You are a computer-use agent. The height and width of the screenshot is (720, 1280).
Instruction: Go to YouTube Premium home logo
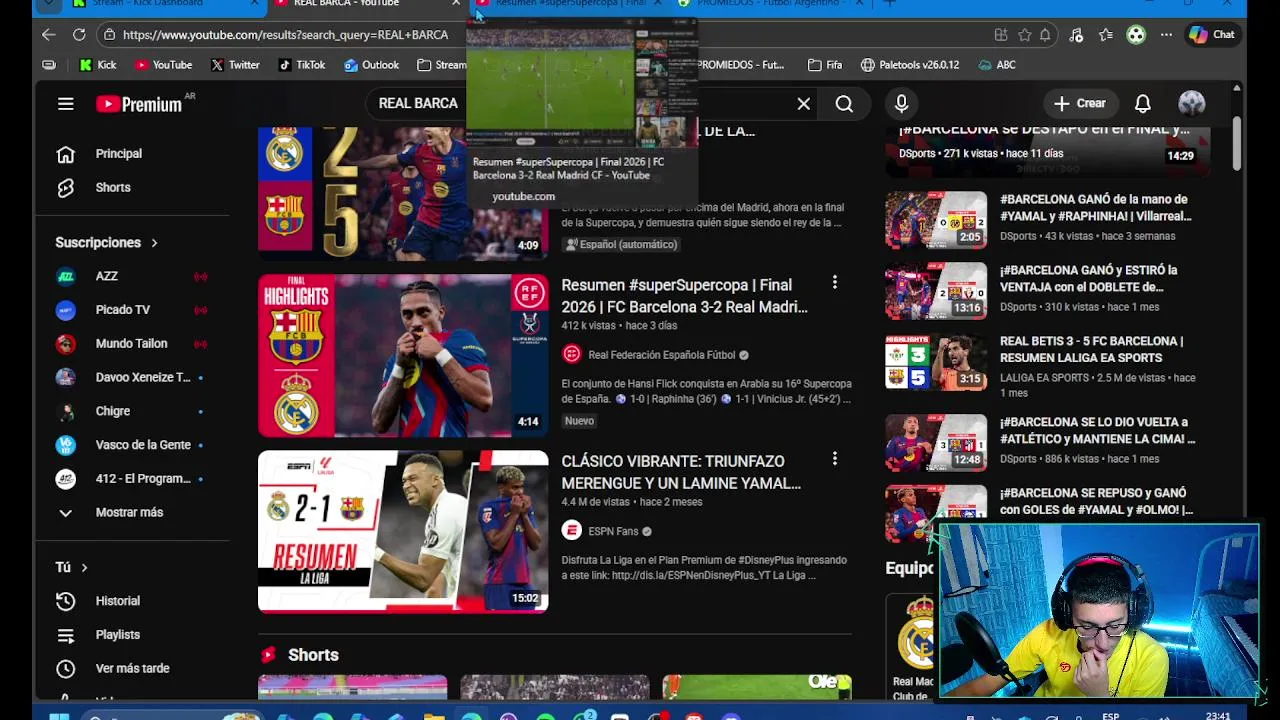point(139,103)
